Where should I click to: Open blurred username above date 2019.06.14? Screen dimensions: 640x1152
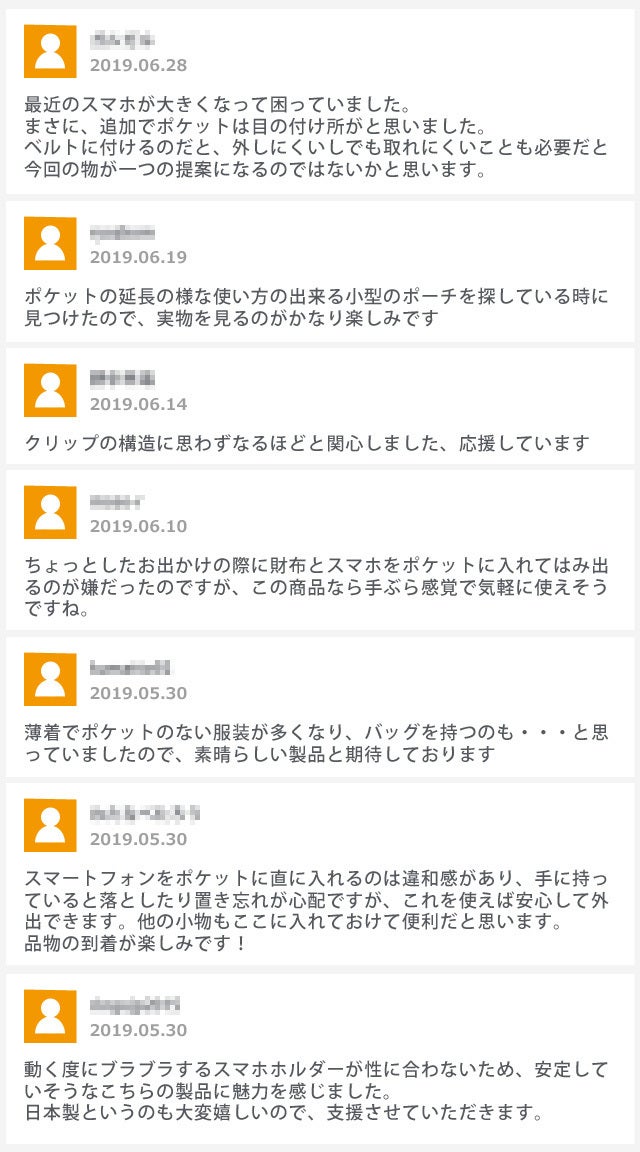tap(122, 379)
